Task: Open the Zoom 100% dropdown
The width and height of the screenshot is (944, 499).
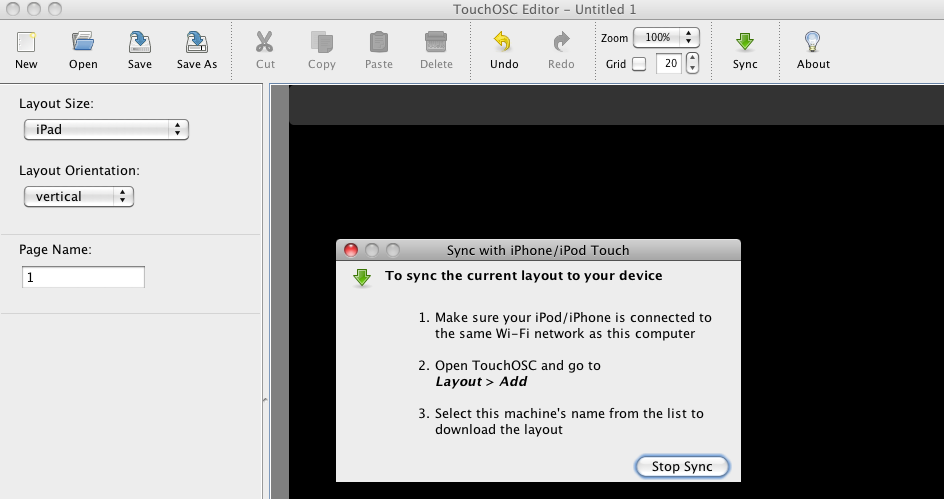Action: (x=666, y=38)
